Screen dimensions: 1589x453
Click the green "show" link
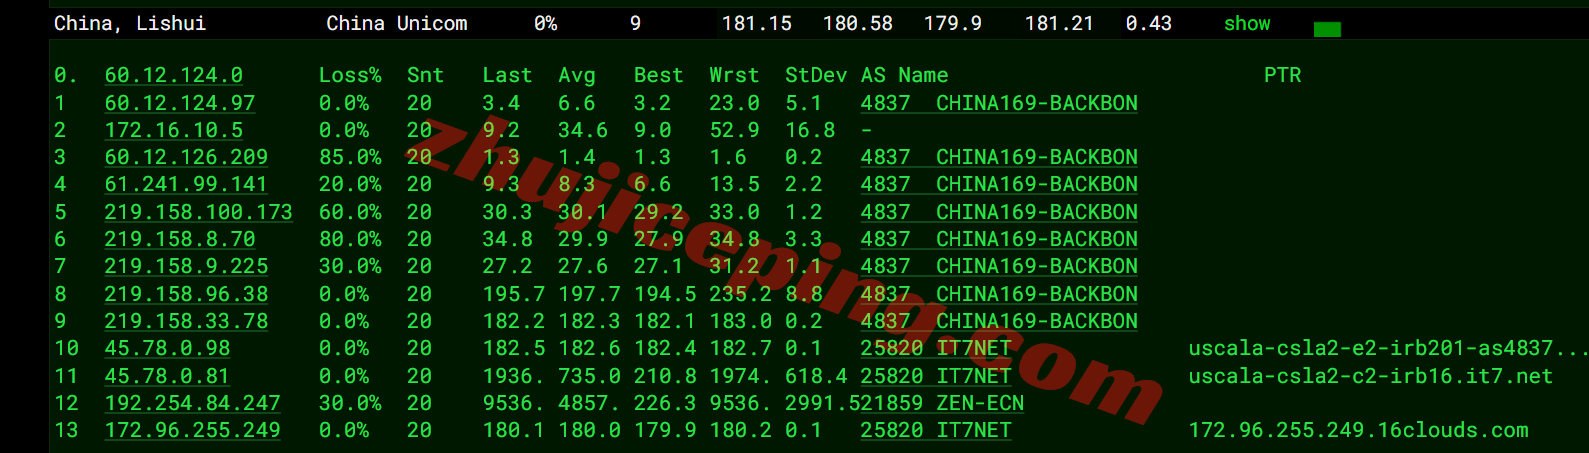pos(1247,23)
